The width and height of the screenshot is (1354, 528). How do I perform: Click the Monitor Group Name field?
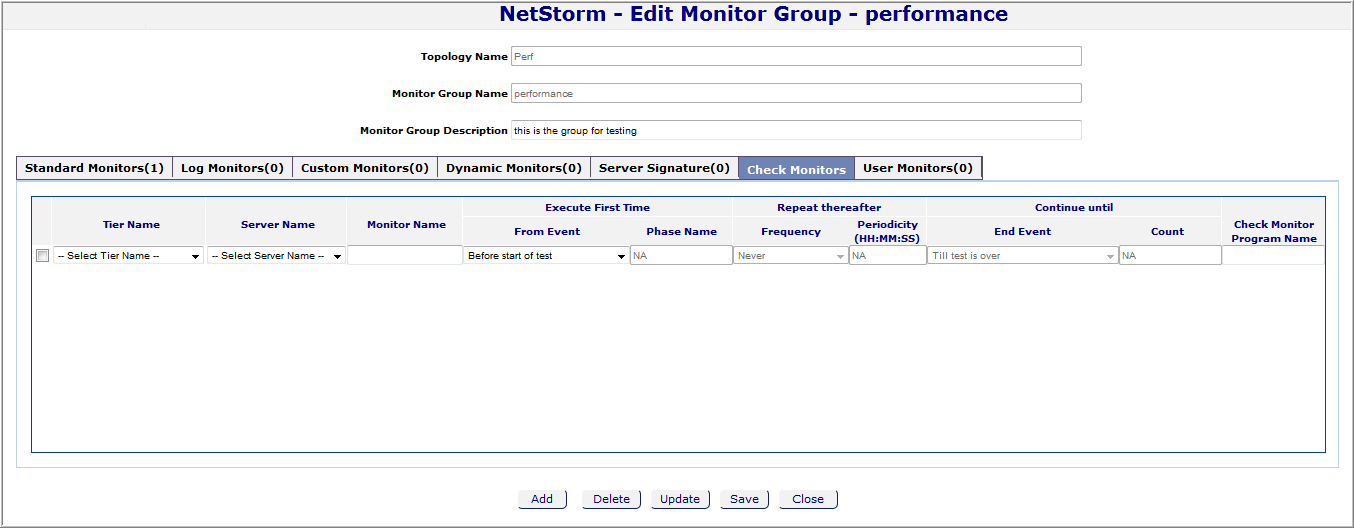tap(796, 93)
